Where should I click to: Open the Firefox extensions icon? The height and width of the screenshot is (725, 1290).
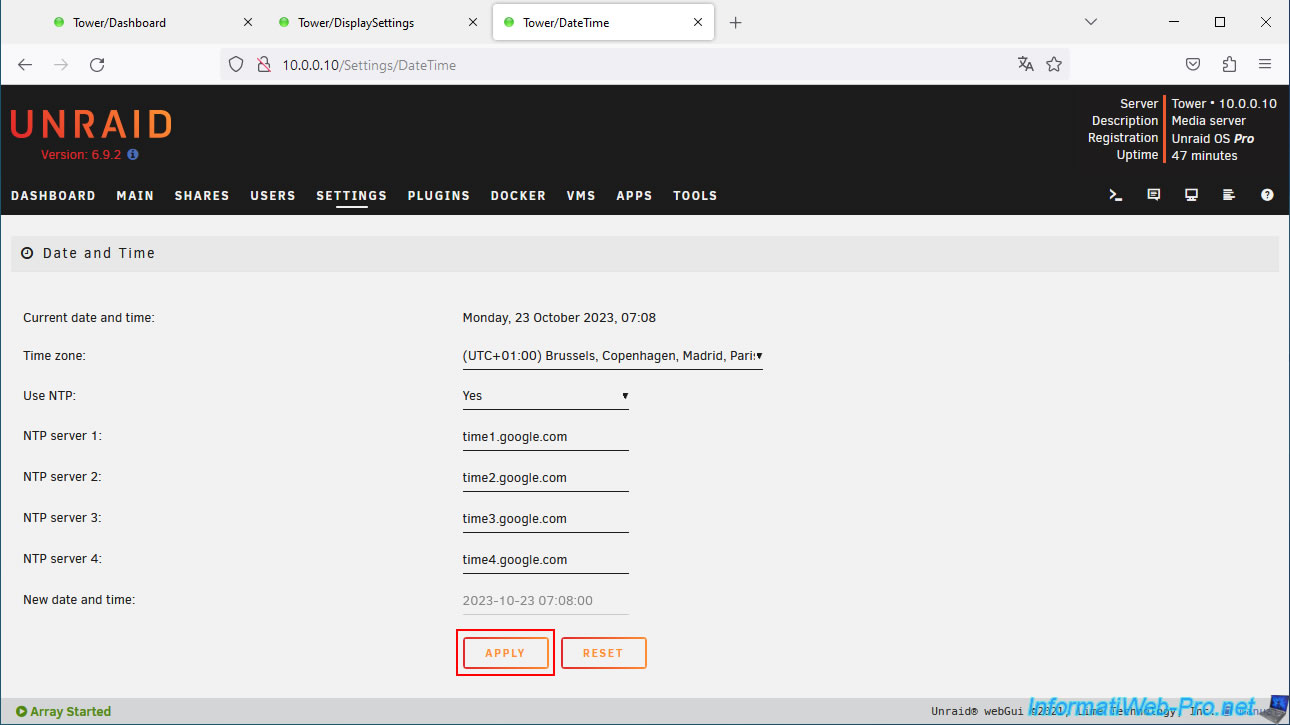1229,64
